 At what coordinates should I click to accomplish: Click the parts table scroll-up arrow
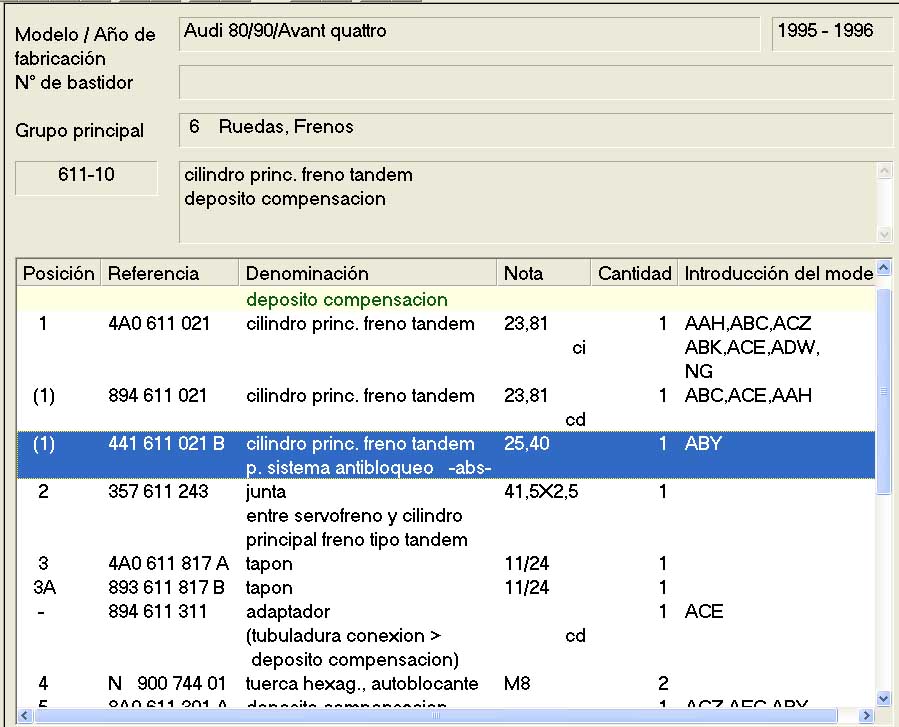tap(884, 268)
